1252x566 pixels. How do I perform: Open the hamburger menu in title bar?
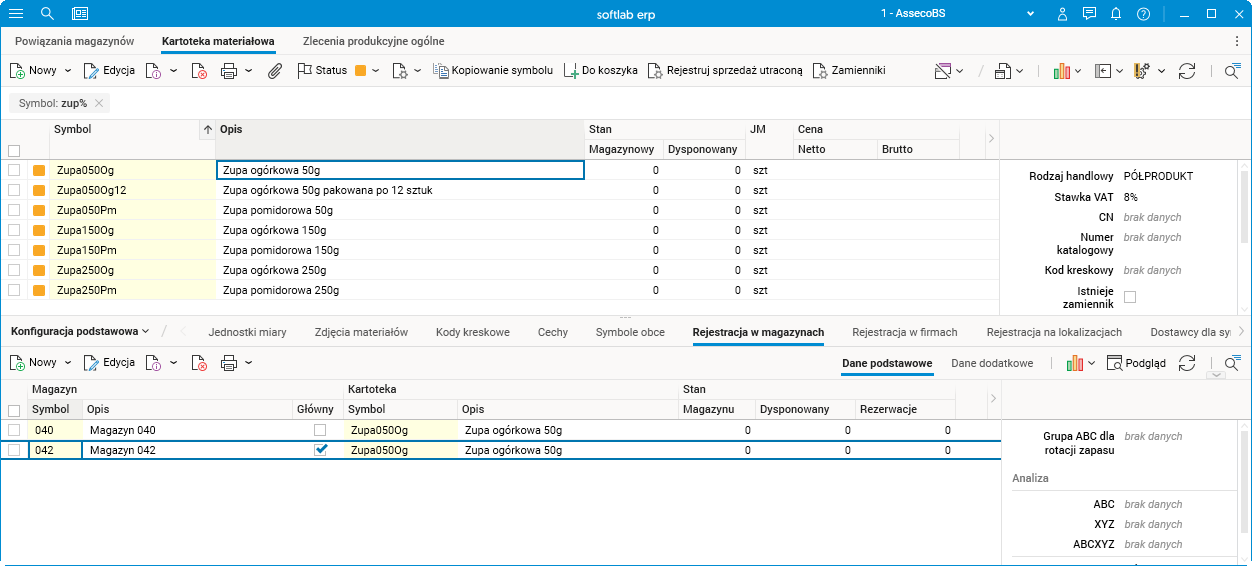[16, 14]
